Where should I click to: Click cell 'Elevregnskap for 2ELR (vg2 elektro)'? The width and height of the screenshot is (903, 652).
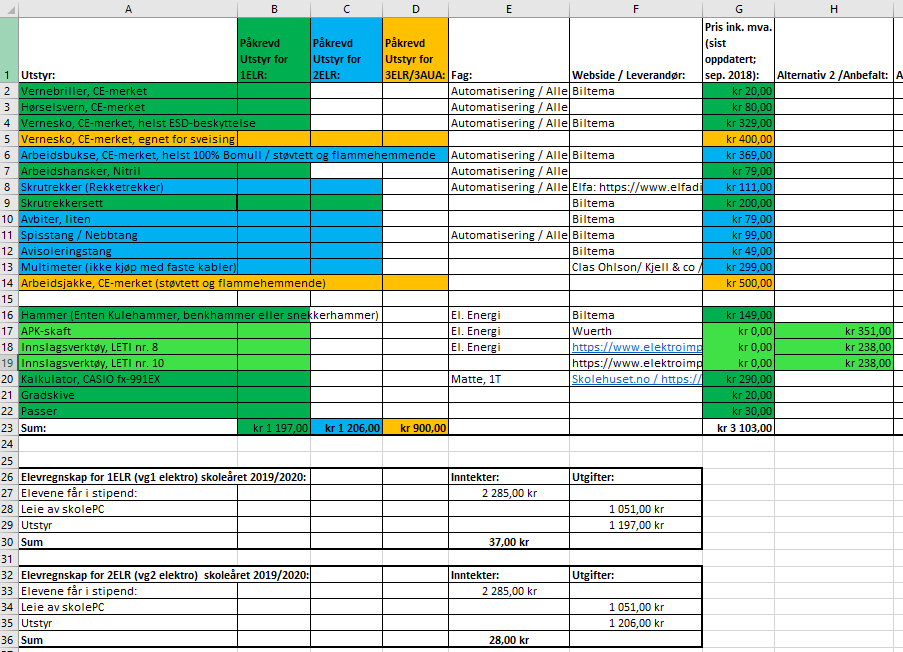point(128,575)
